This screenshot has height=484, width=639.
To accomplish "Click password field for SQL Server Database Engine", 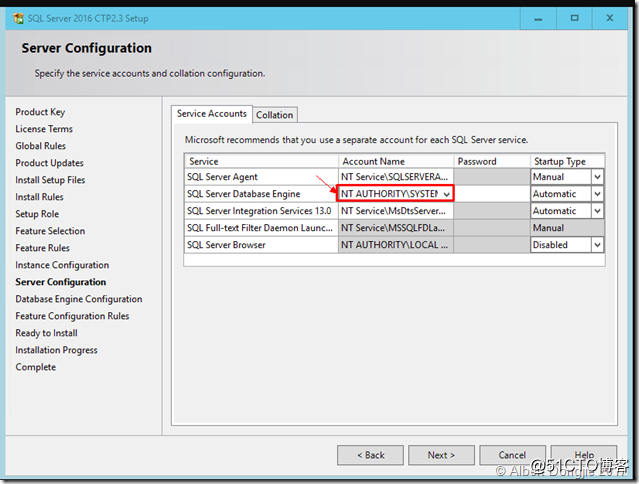I will [x=492, y=194].
